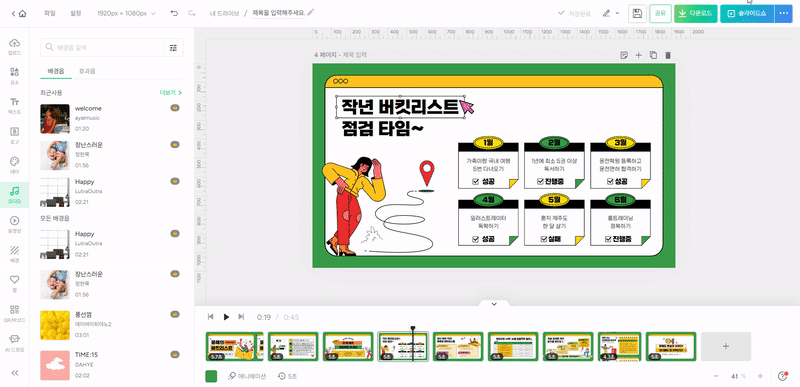Open 애니메이션 animation settings

point(247,376)
